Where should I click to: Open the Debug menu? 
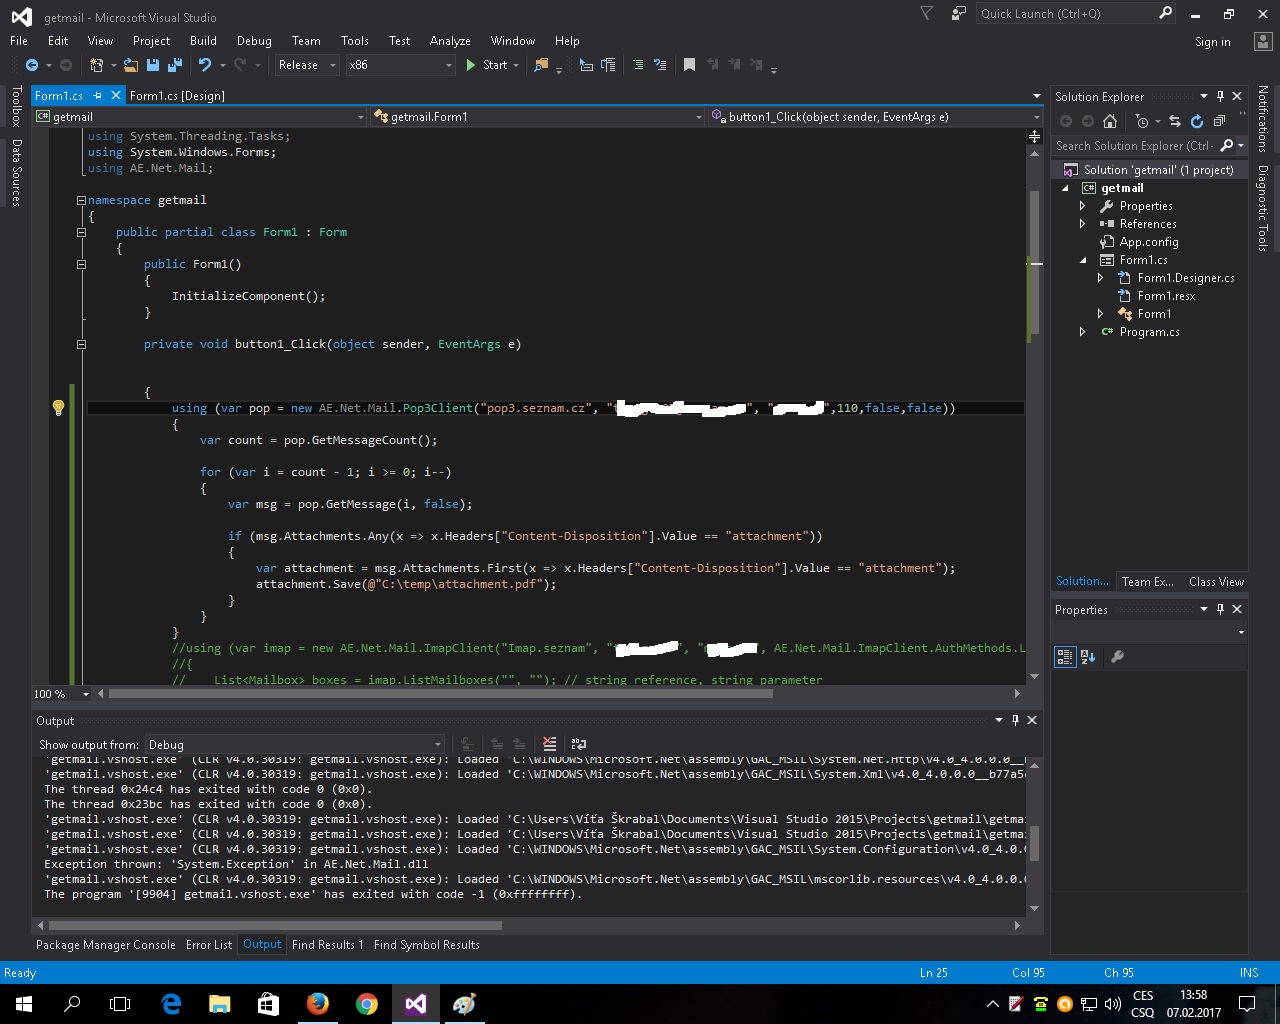click(x=254, y=41)
